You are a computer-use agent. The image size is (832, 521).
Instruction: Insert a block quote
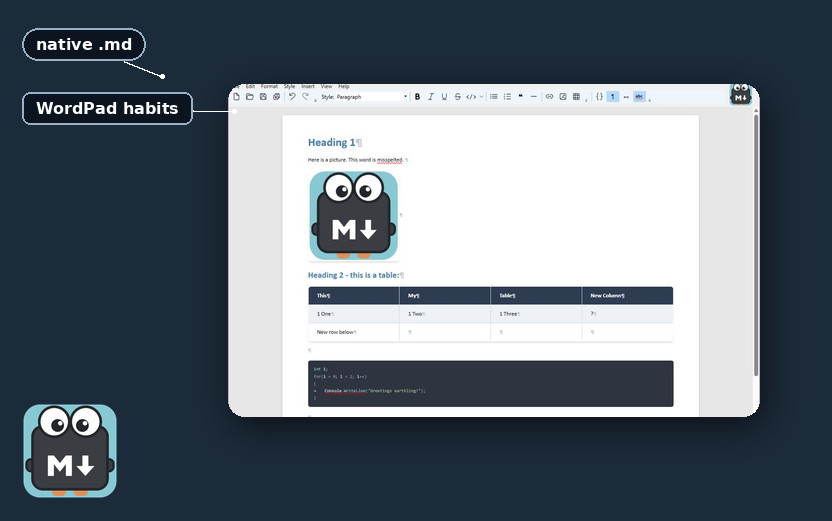point(521,97)
